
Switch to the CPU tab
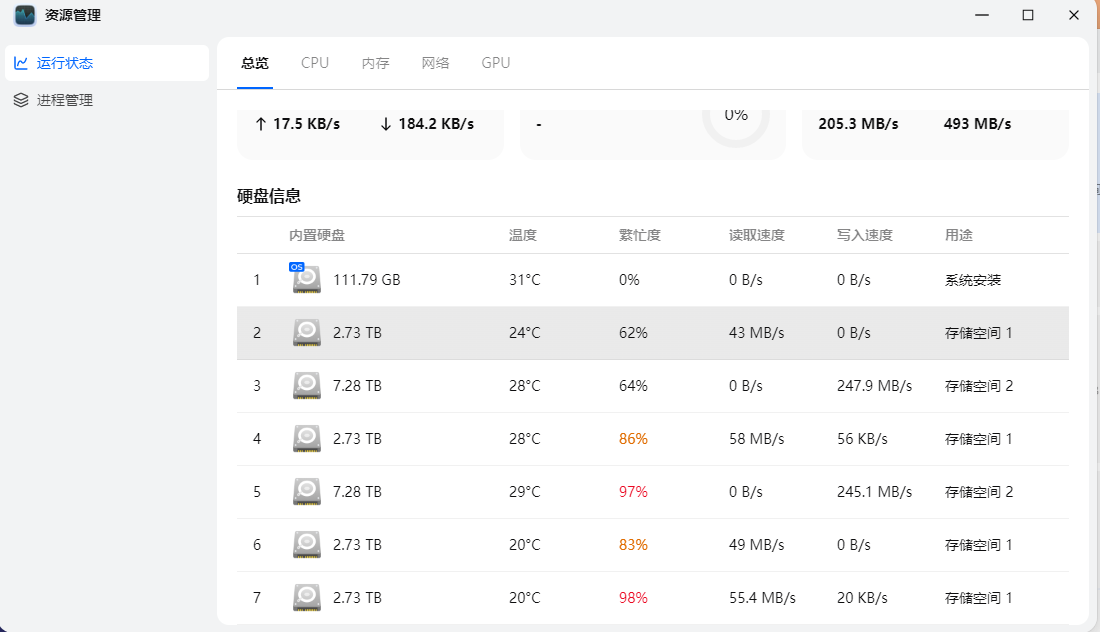(315, 63)
